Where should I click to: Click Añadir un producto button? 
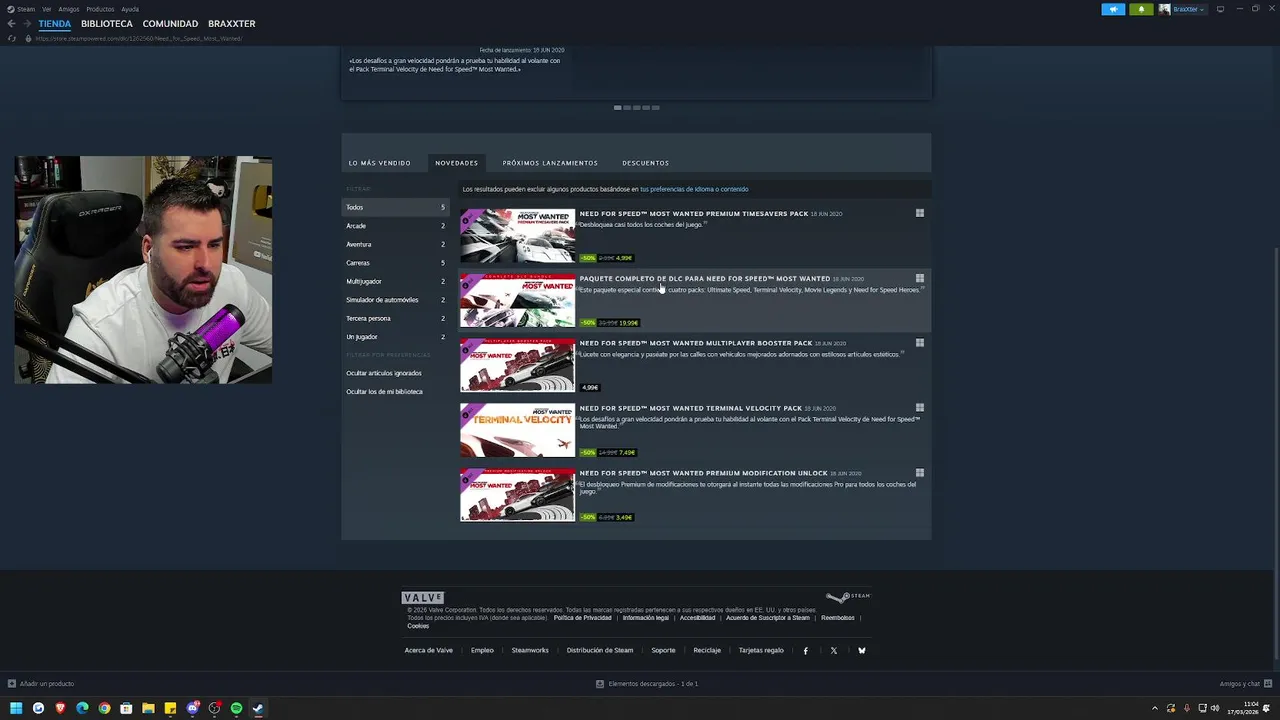pyautogui.click(x=41, y=684)
